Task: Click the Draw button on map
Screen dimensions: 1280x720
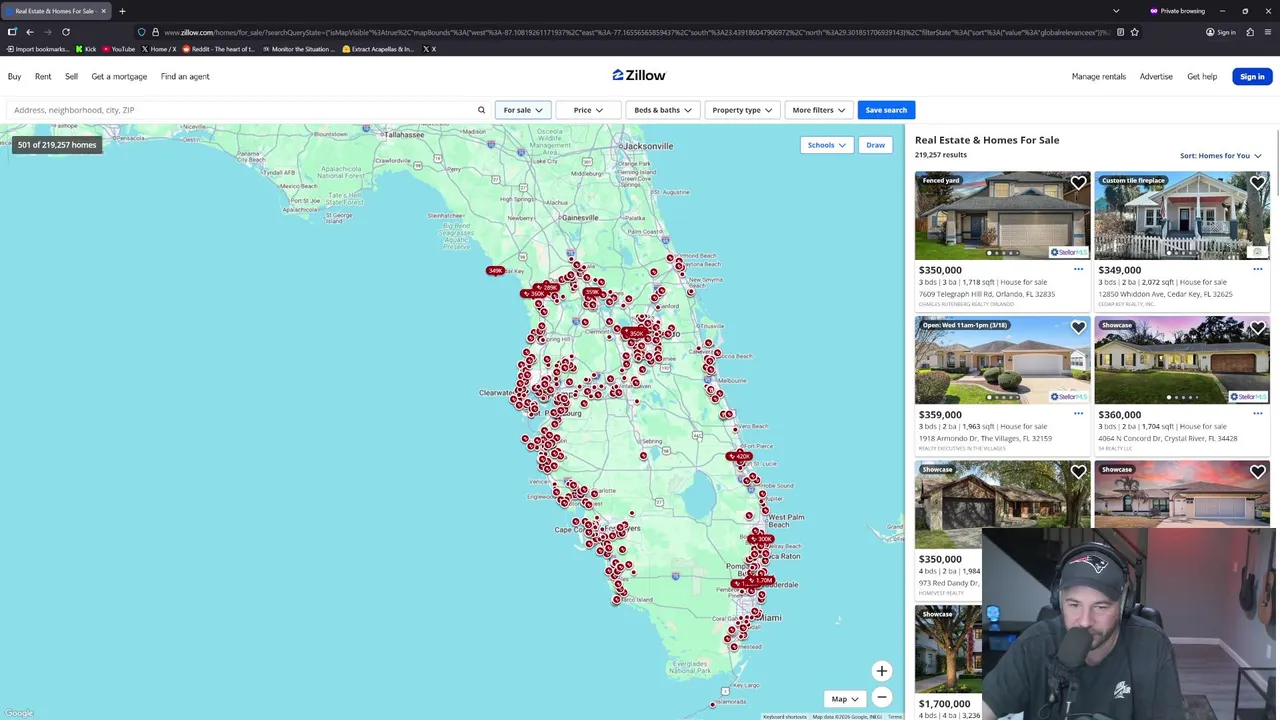Action: tap(875, 145)
